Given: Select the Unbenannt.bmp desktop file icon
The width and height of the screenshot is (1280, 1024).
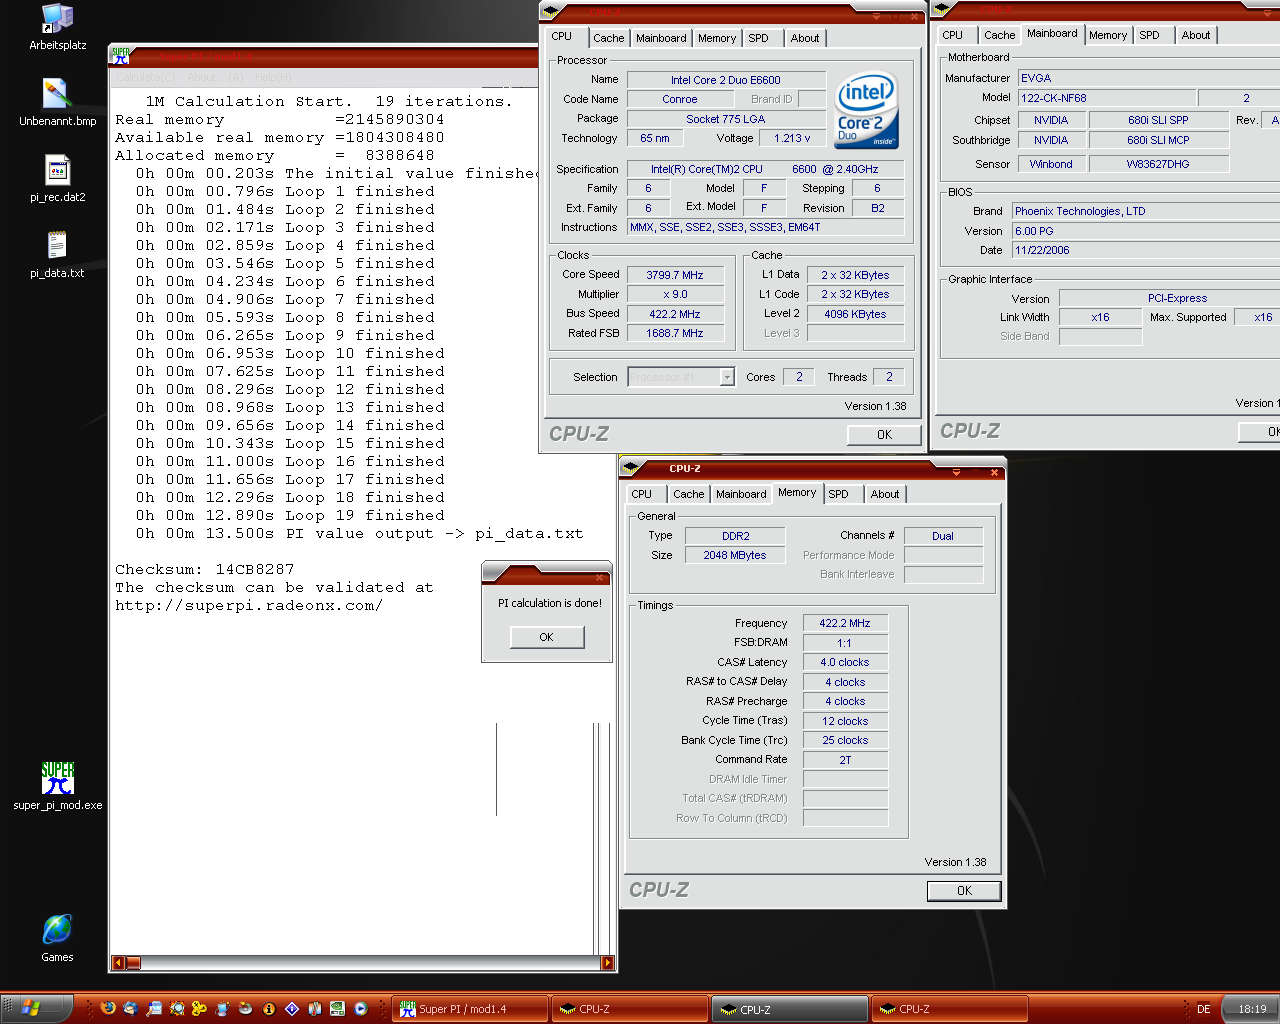Looking at the screenshot, I should [57, 102].
